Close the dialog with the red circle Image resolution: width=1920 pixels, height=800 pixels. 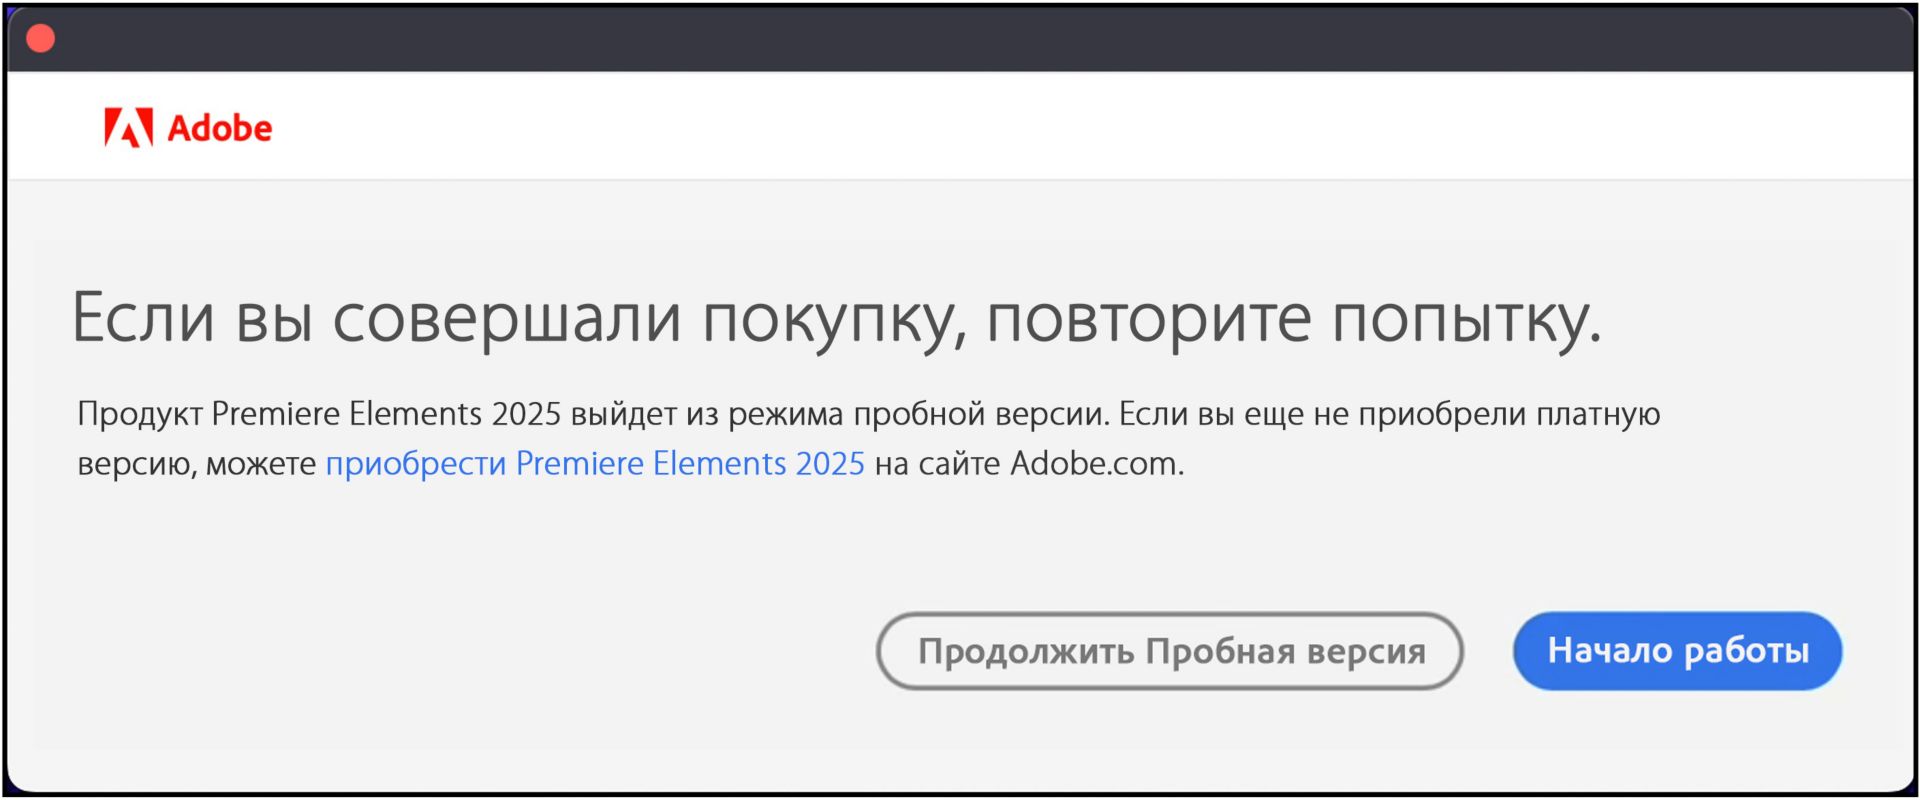click(40, 39)
